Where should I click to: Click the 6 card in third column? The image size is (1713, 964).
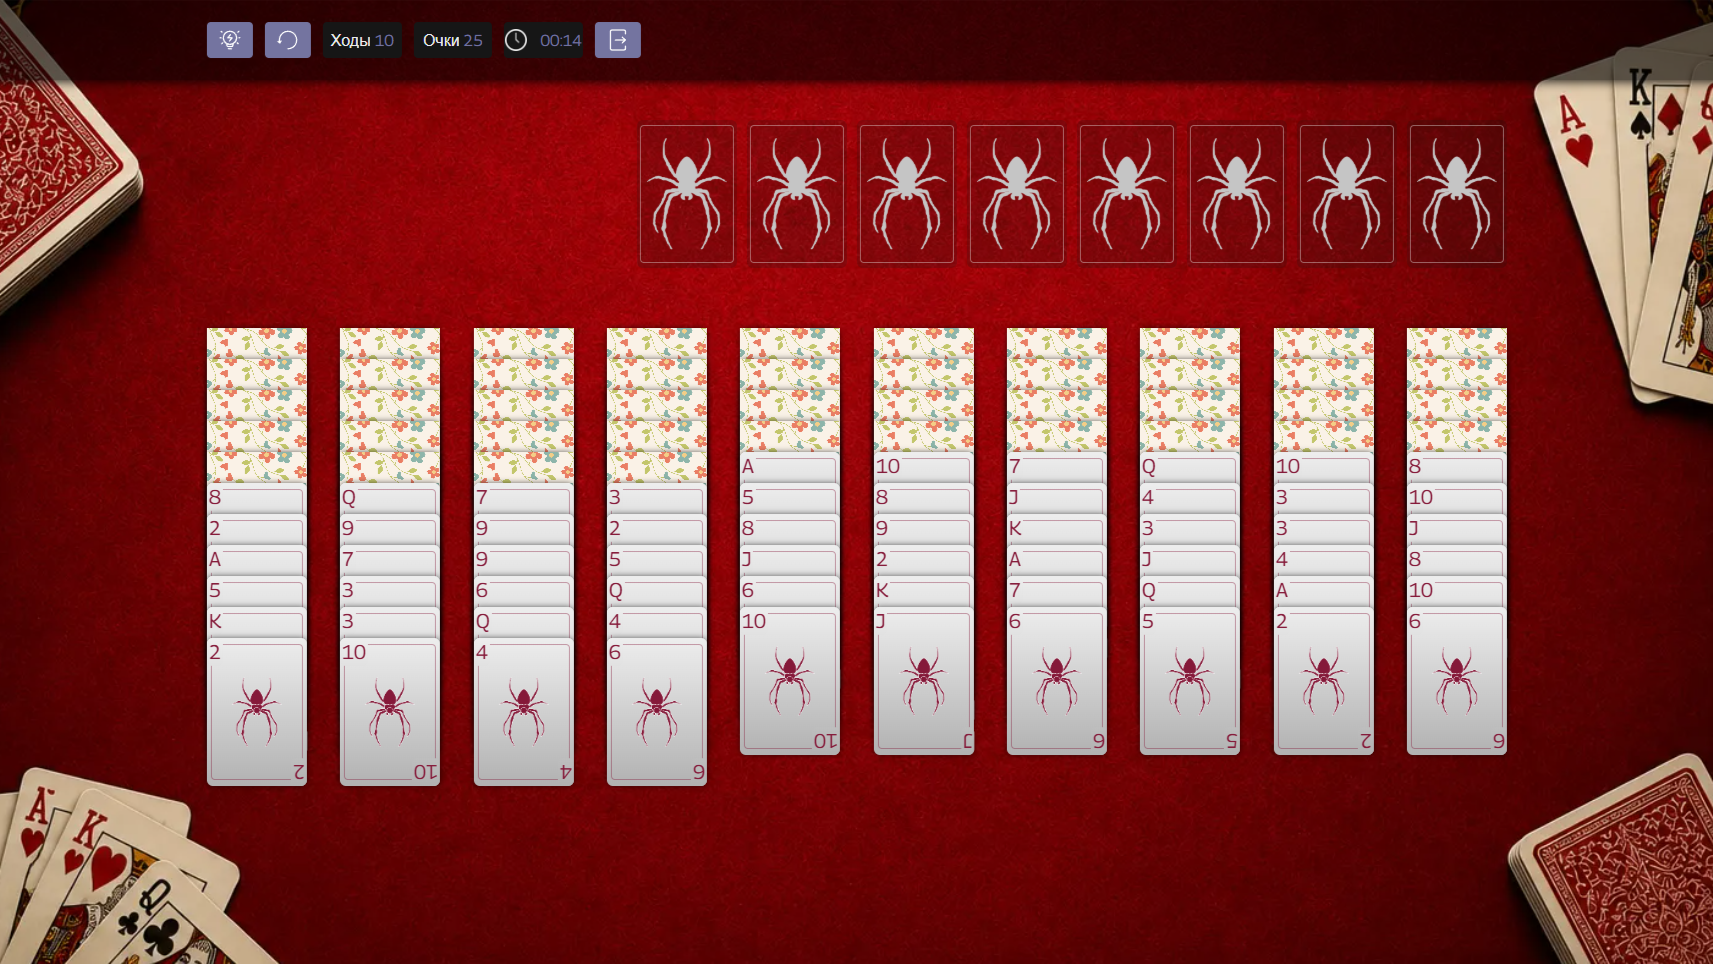coord(524,591)
